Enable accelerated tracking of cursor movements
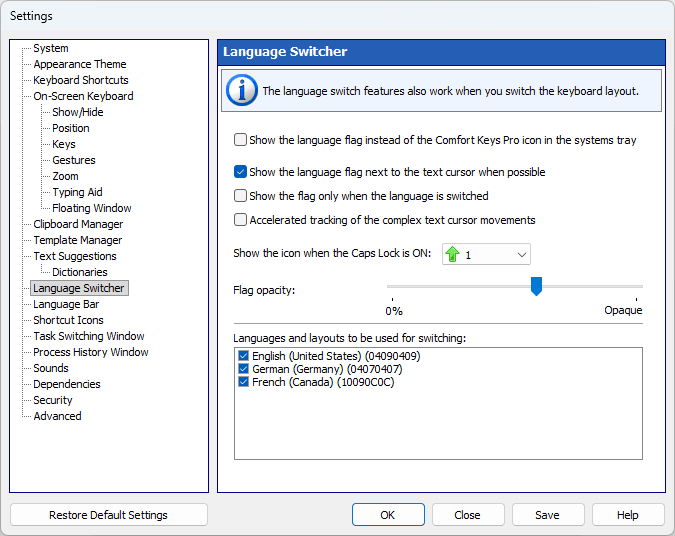The height and width of the screenshot is (536, 675). 240,220
